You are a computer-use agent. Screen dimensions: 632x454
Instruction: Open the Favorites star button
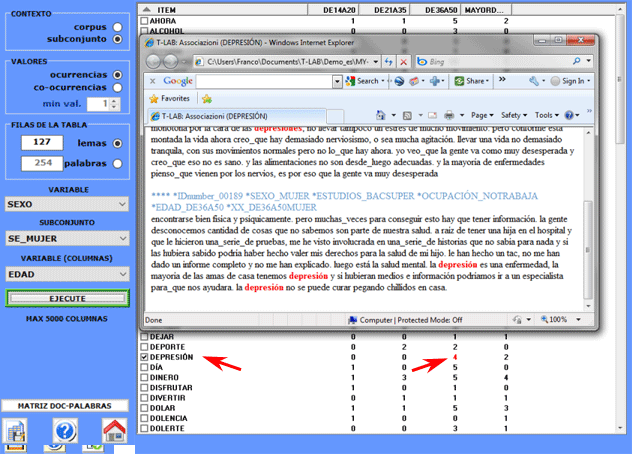pos(169,98)
